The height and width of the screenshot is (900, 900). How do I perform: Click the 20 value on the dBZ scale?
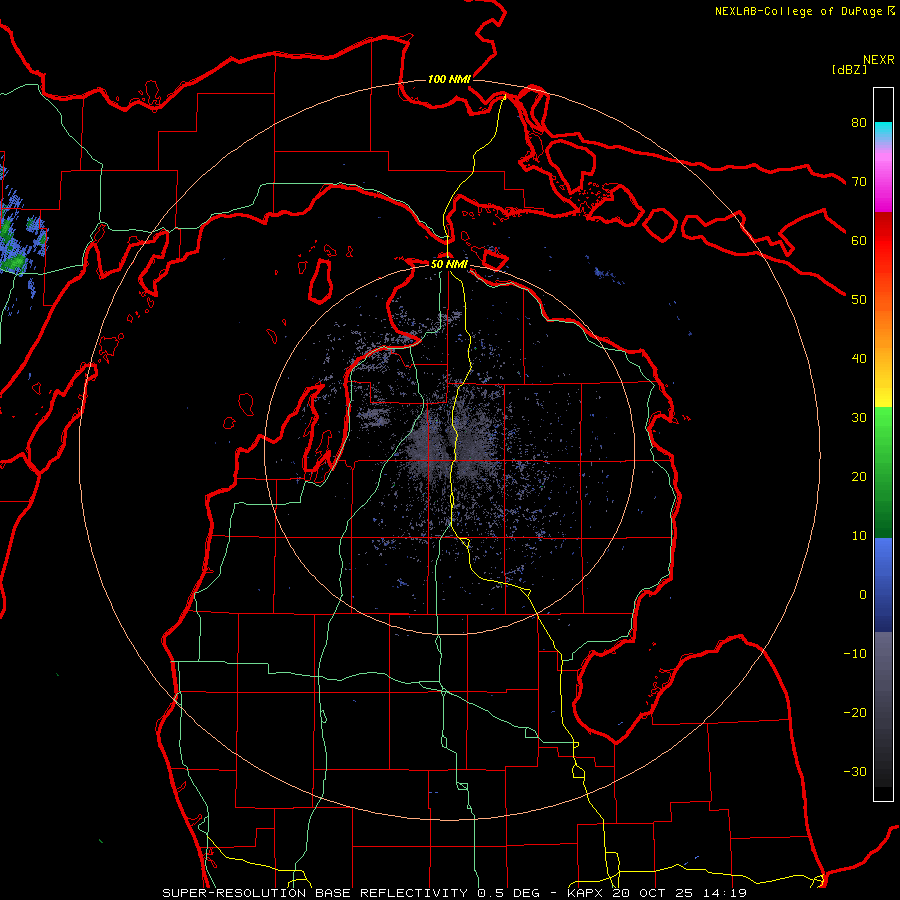pos(859,476)
